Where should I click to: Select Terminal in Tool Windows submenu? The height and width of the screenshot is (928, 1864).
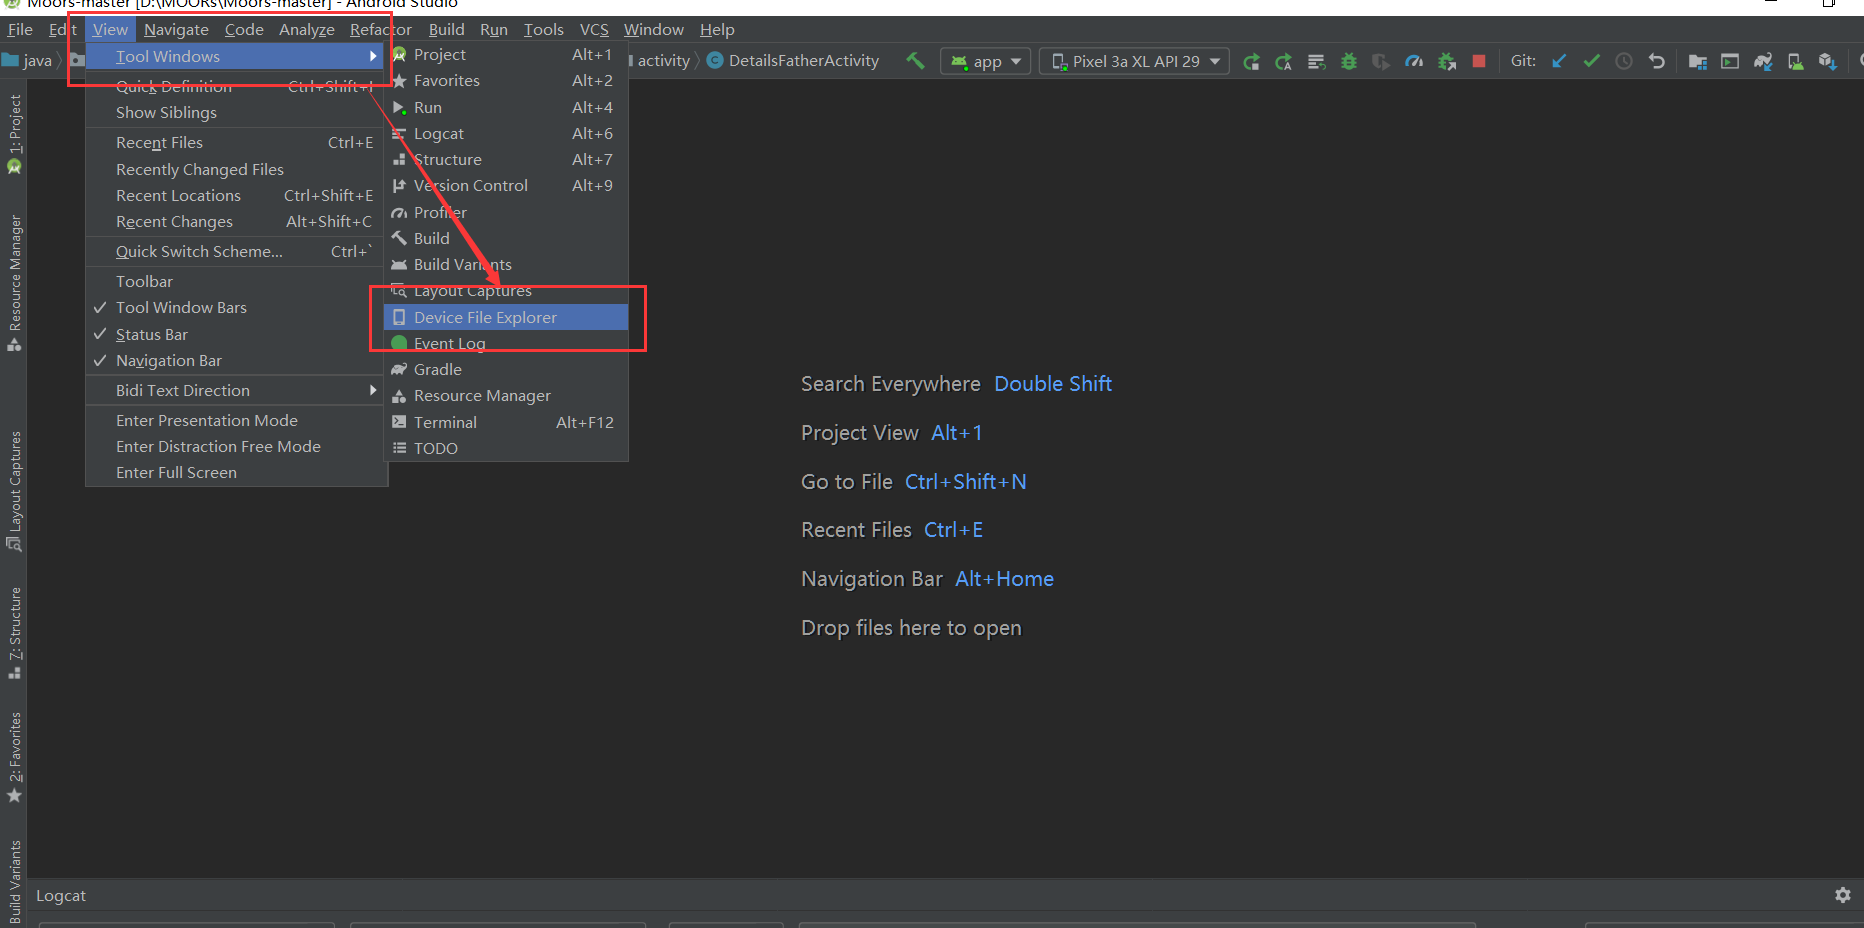pos(506,422)
